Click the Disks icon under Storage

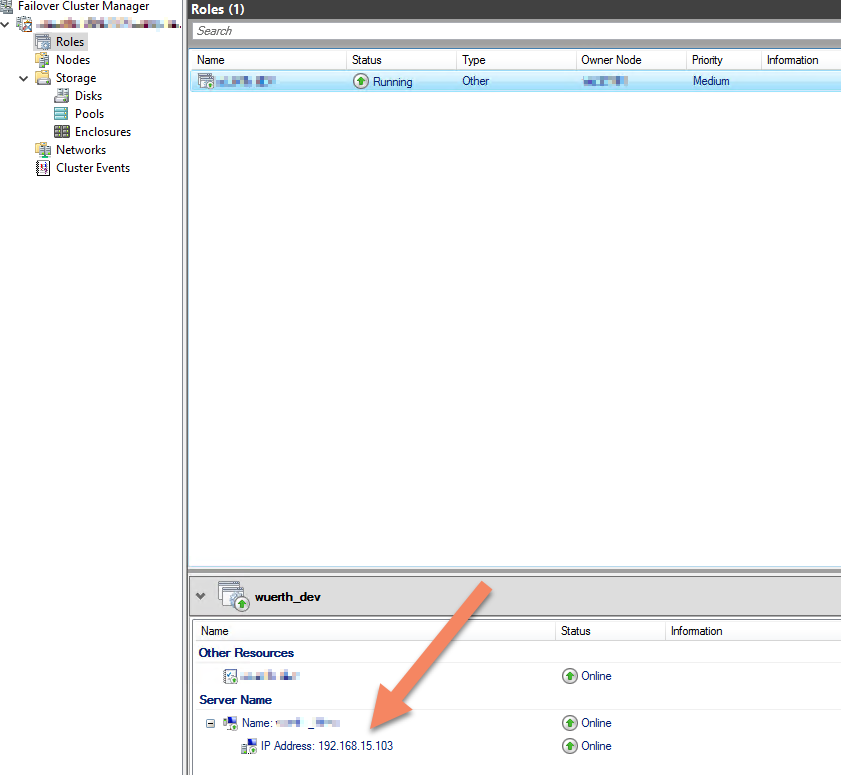pyautogui.click(x=61, y=96)
